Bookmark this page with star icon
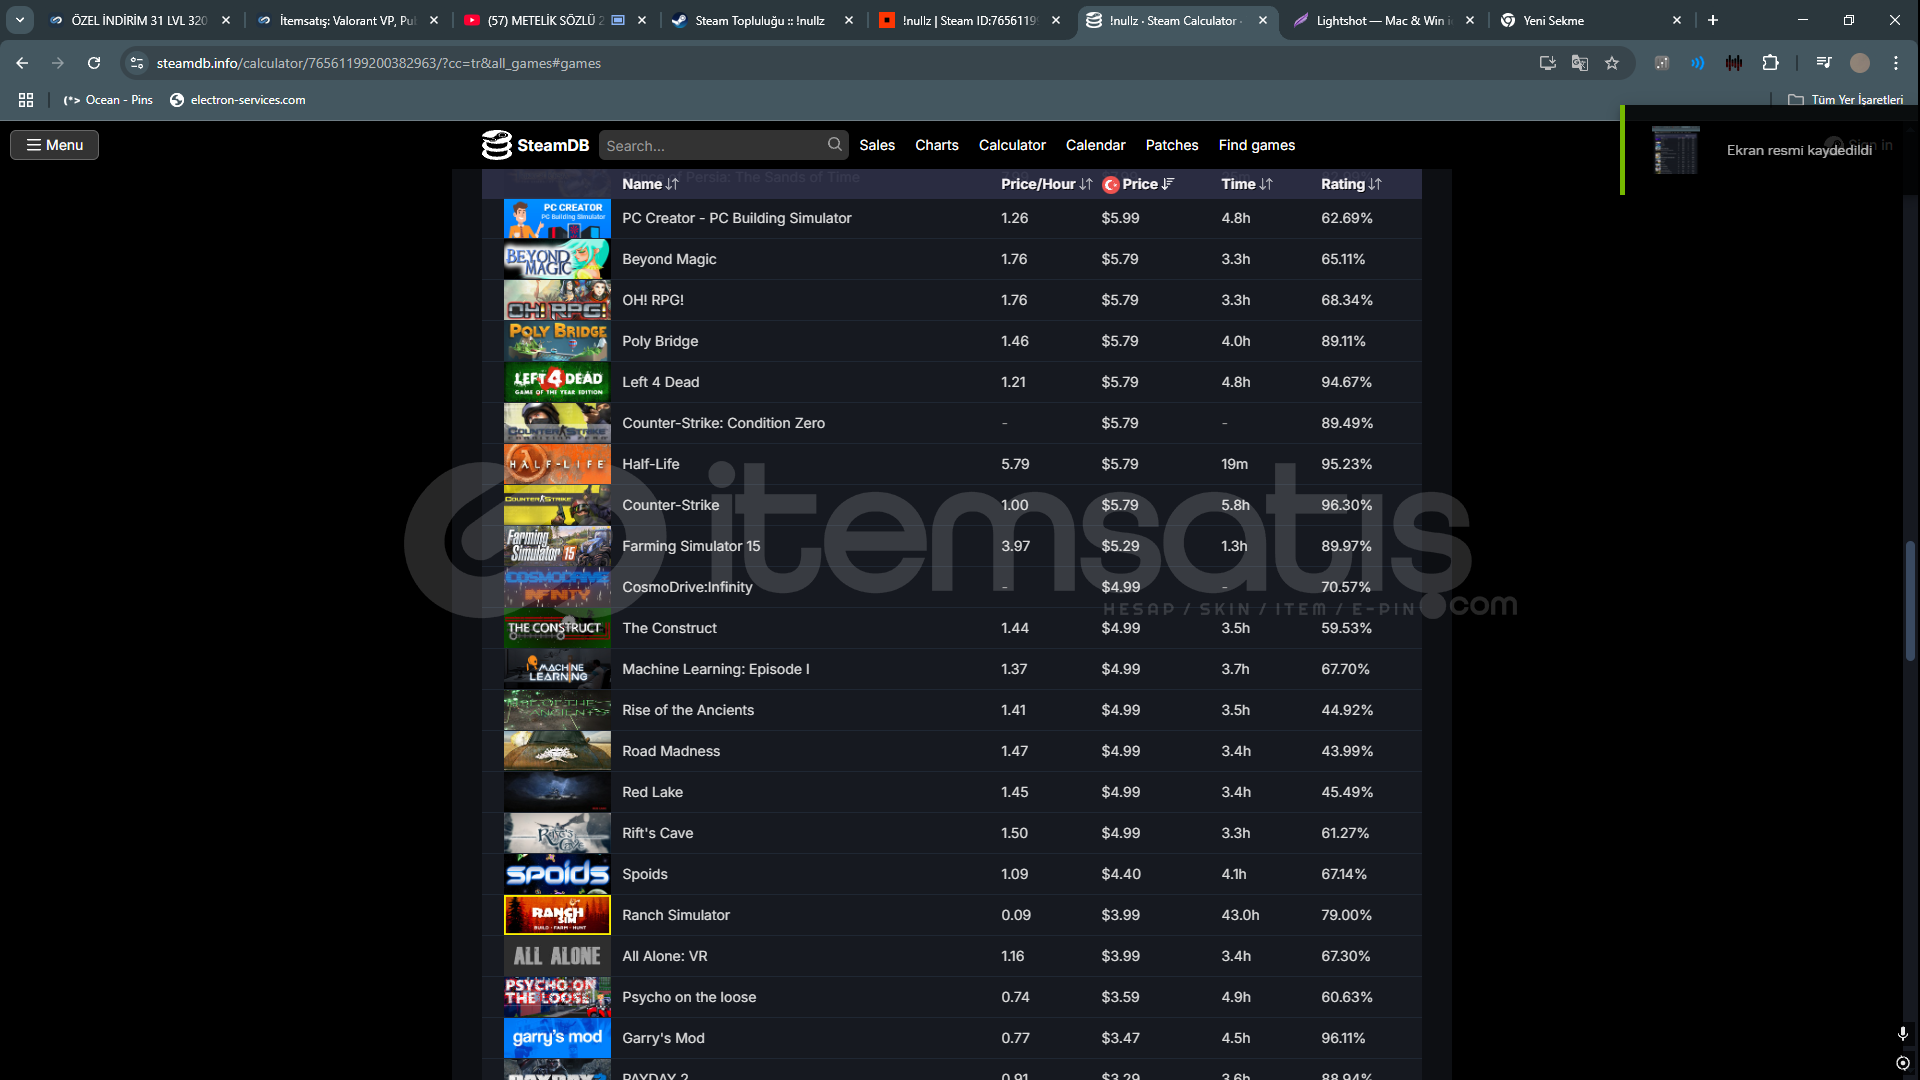This screenshot has height=1080, width=1920. (x=1611, y=63)
